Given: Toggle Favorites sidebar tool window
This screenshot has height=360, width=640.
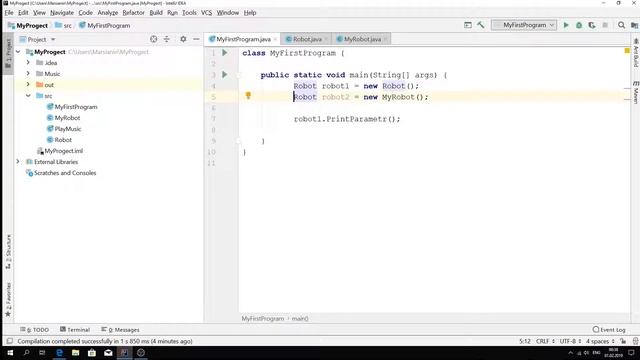Looking at the screenshot, I should pos(8,300).
